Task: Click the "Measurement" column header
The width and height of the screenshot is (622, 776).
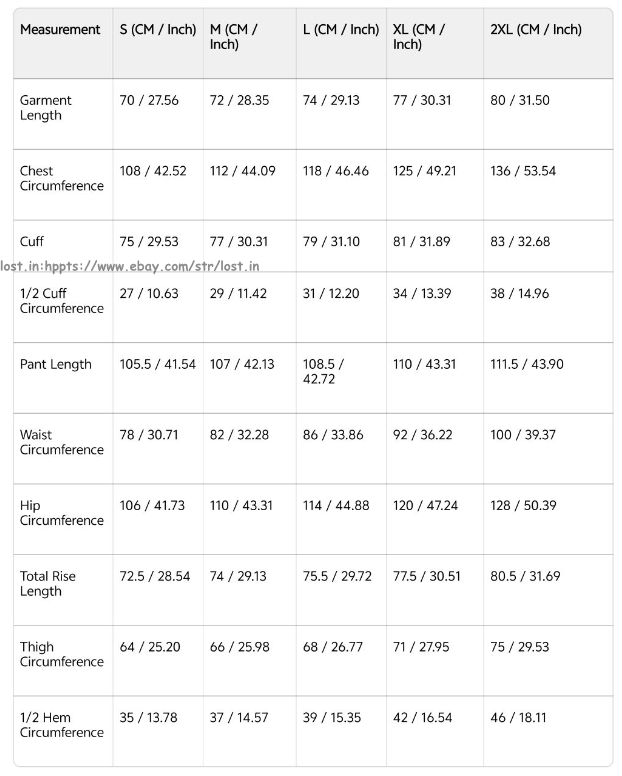Action: (60, 30)
